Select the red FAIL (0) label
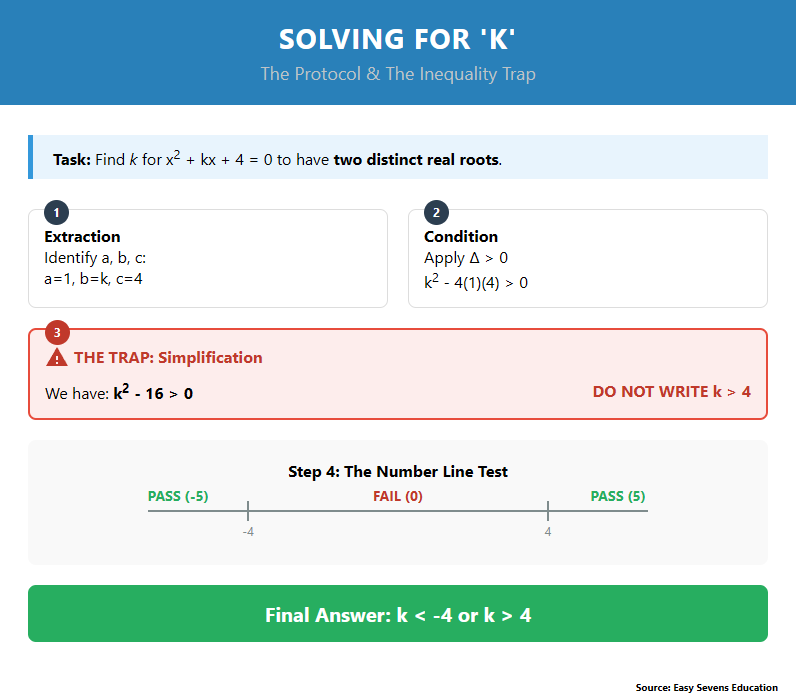 pyautogui.click(x=398, y=496)
